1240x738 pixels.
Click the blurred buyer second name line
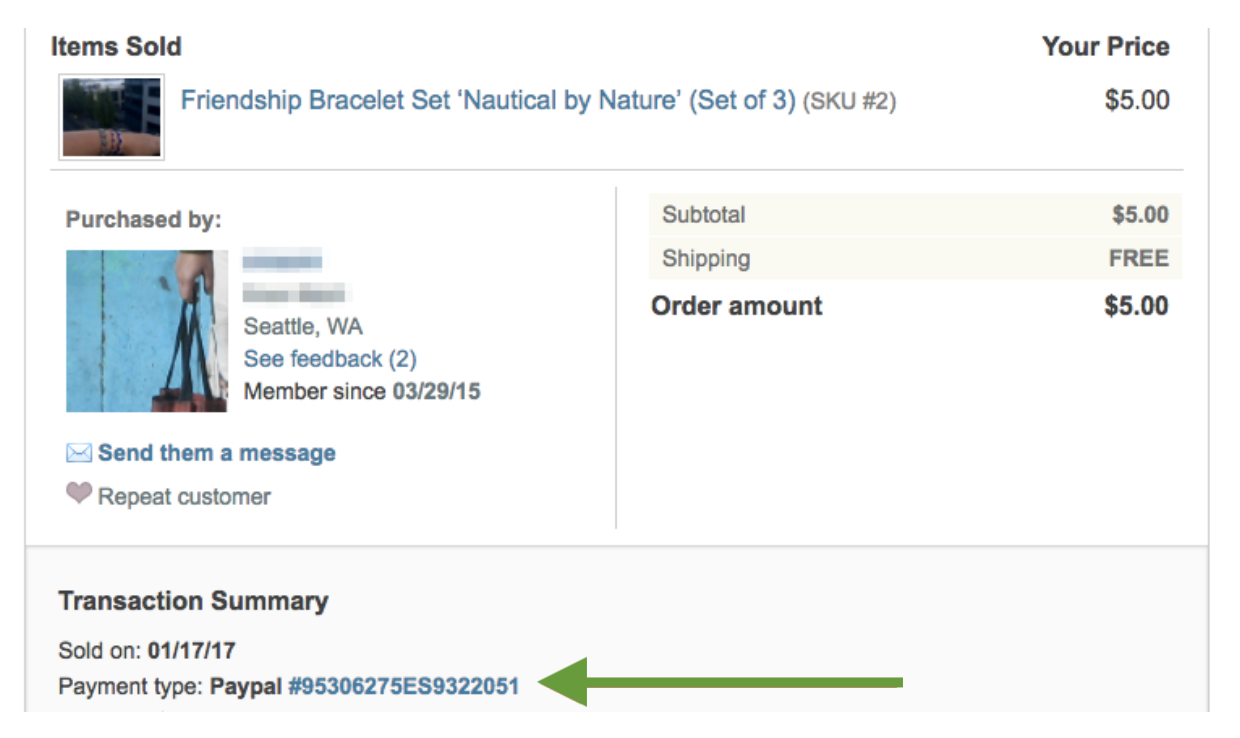[294, 293]
